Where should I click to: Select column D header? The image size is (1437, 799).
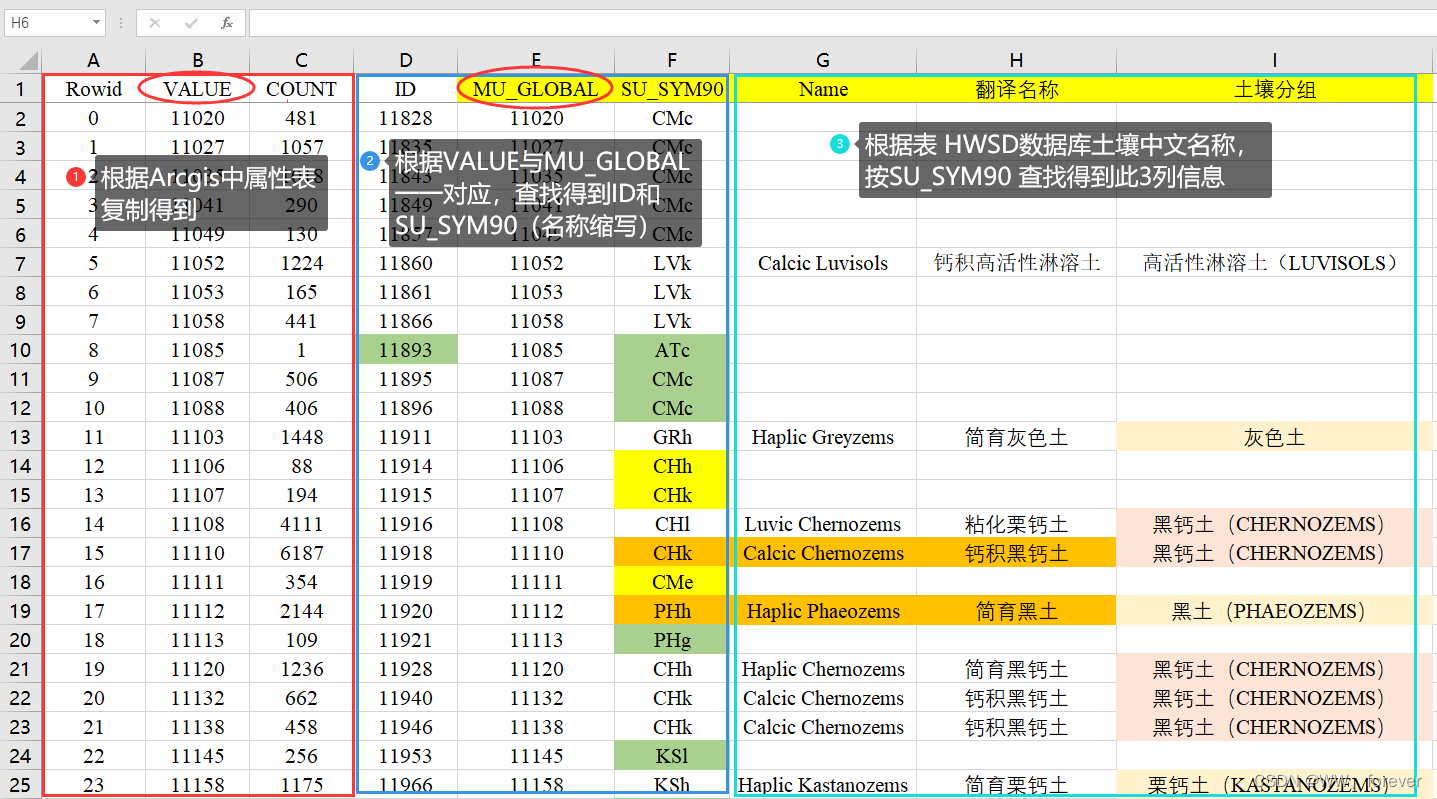[x=406, y=60]
